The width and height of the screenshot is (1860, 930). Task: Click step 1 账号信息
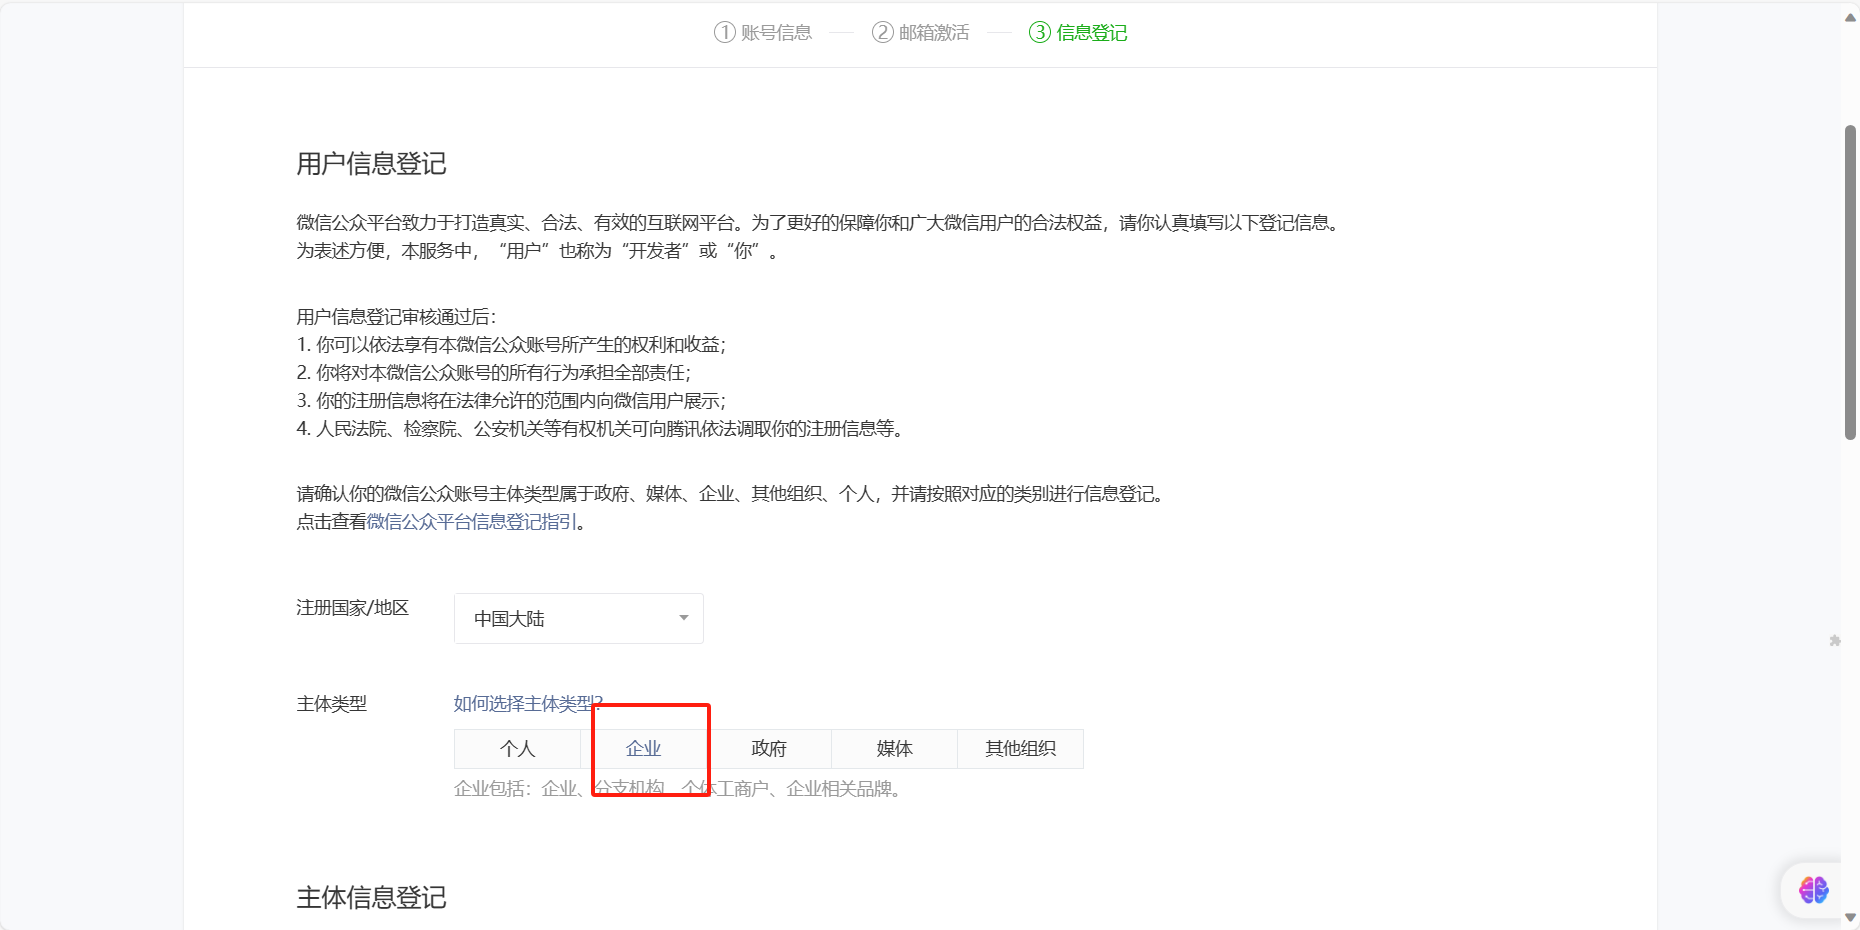763,33
